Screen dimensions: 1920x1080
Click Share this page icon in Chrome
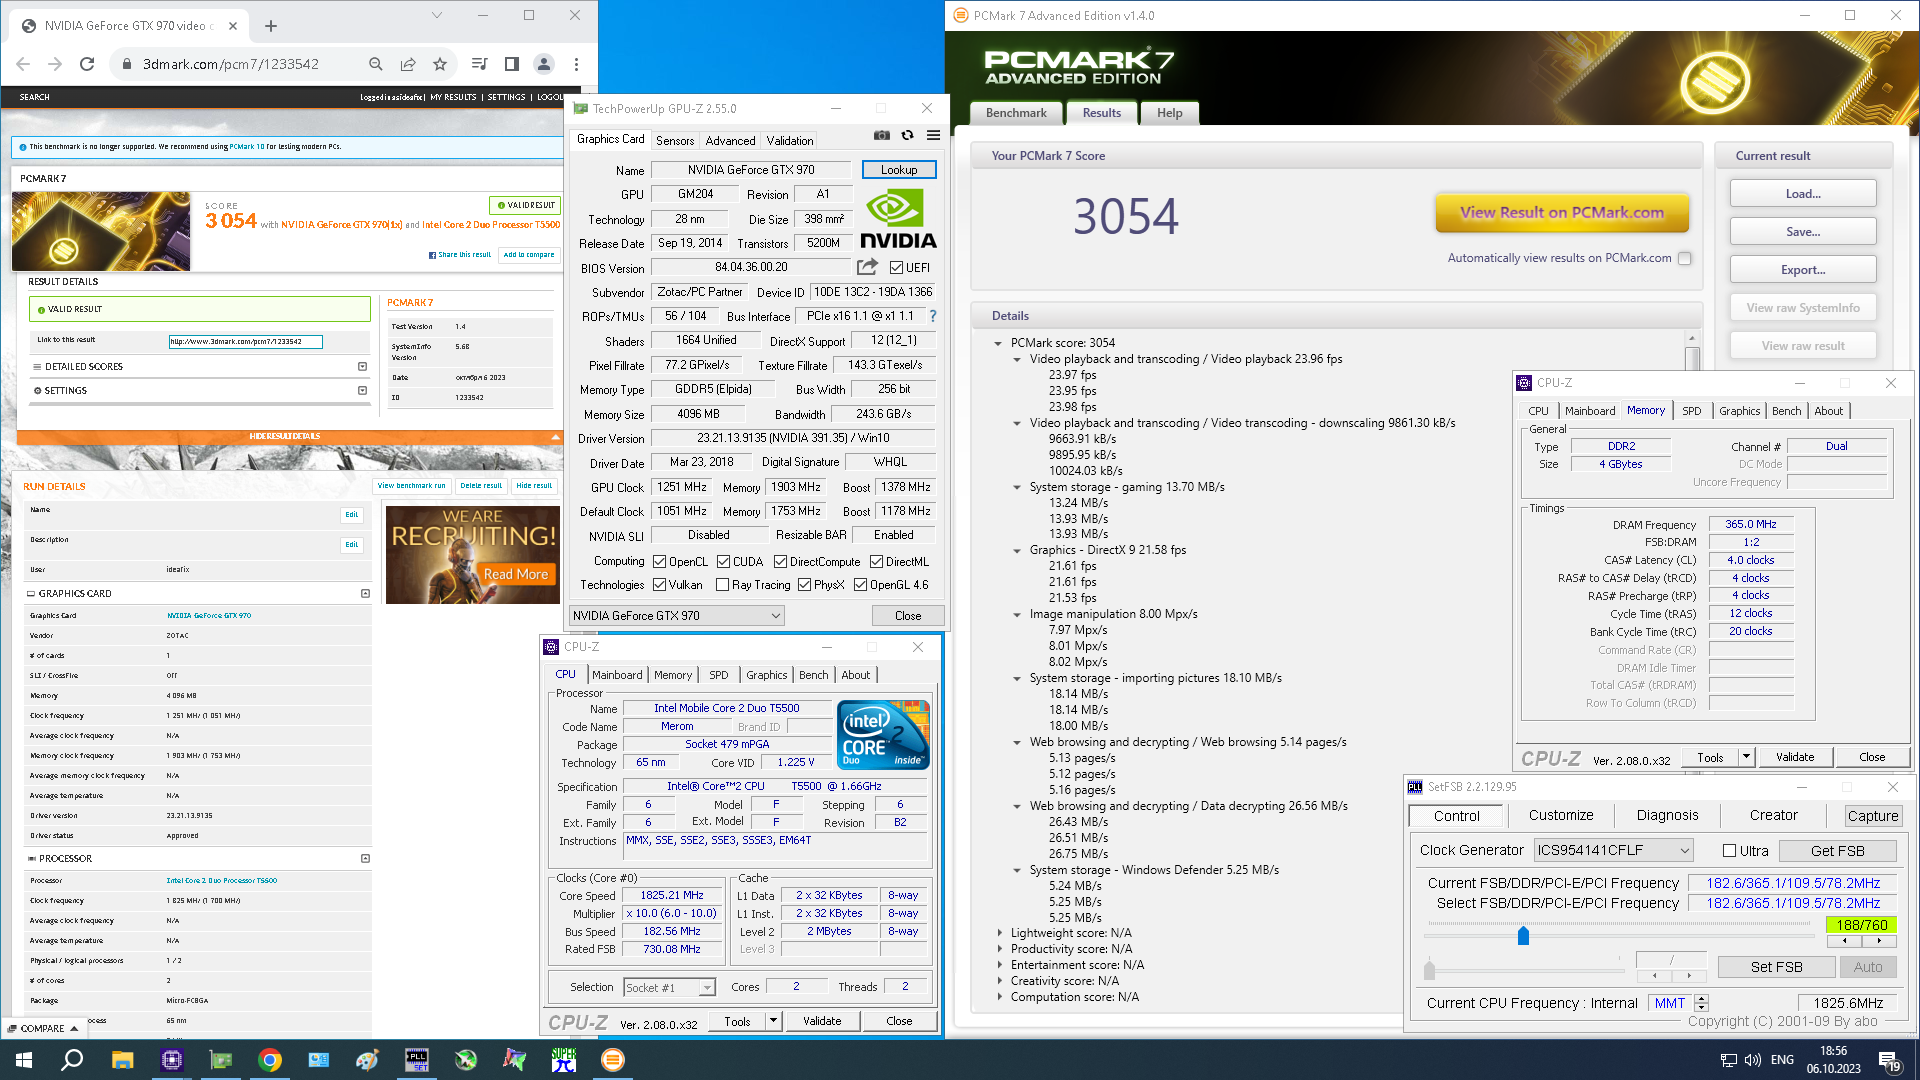point(408,64)
